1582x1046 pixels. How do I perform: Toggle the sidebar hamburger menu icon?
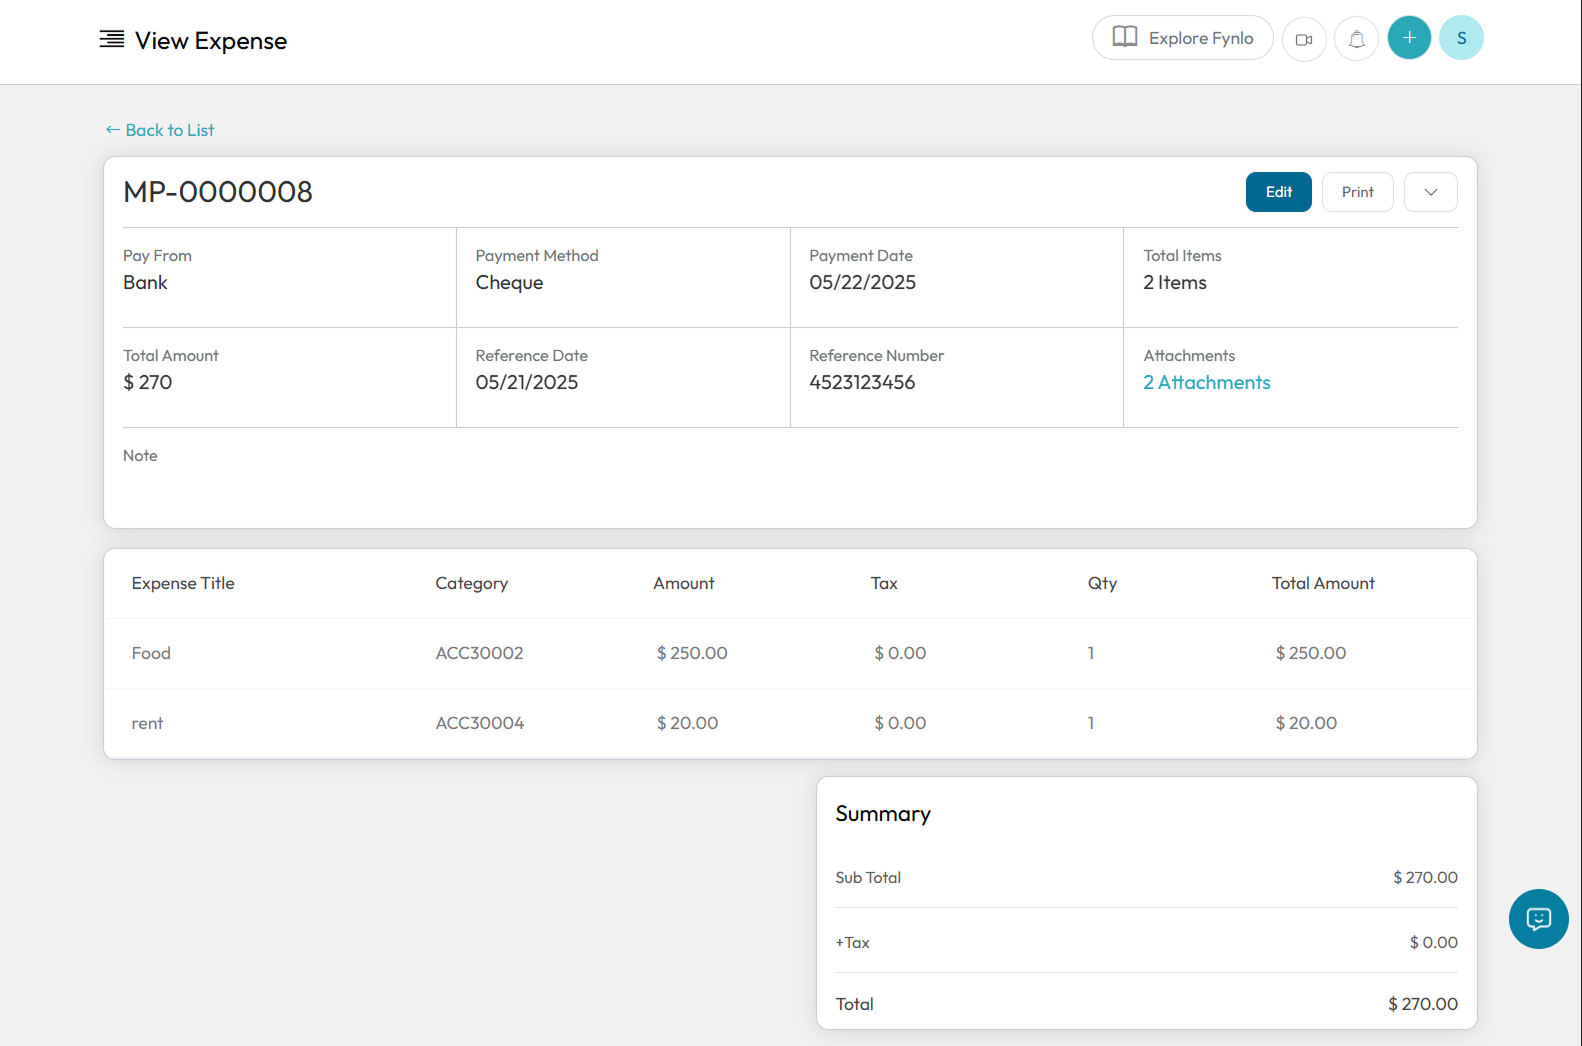coord(112,39)
